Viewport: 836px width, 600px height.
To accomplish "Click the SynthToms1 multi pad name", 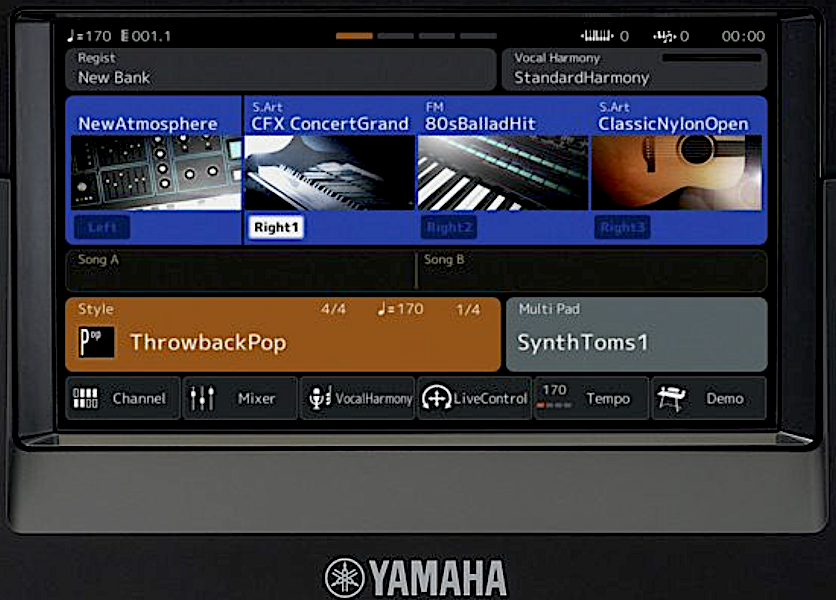I will (583, 342).
